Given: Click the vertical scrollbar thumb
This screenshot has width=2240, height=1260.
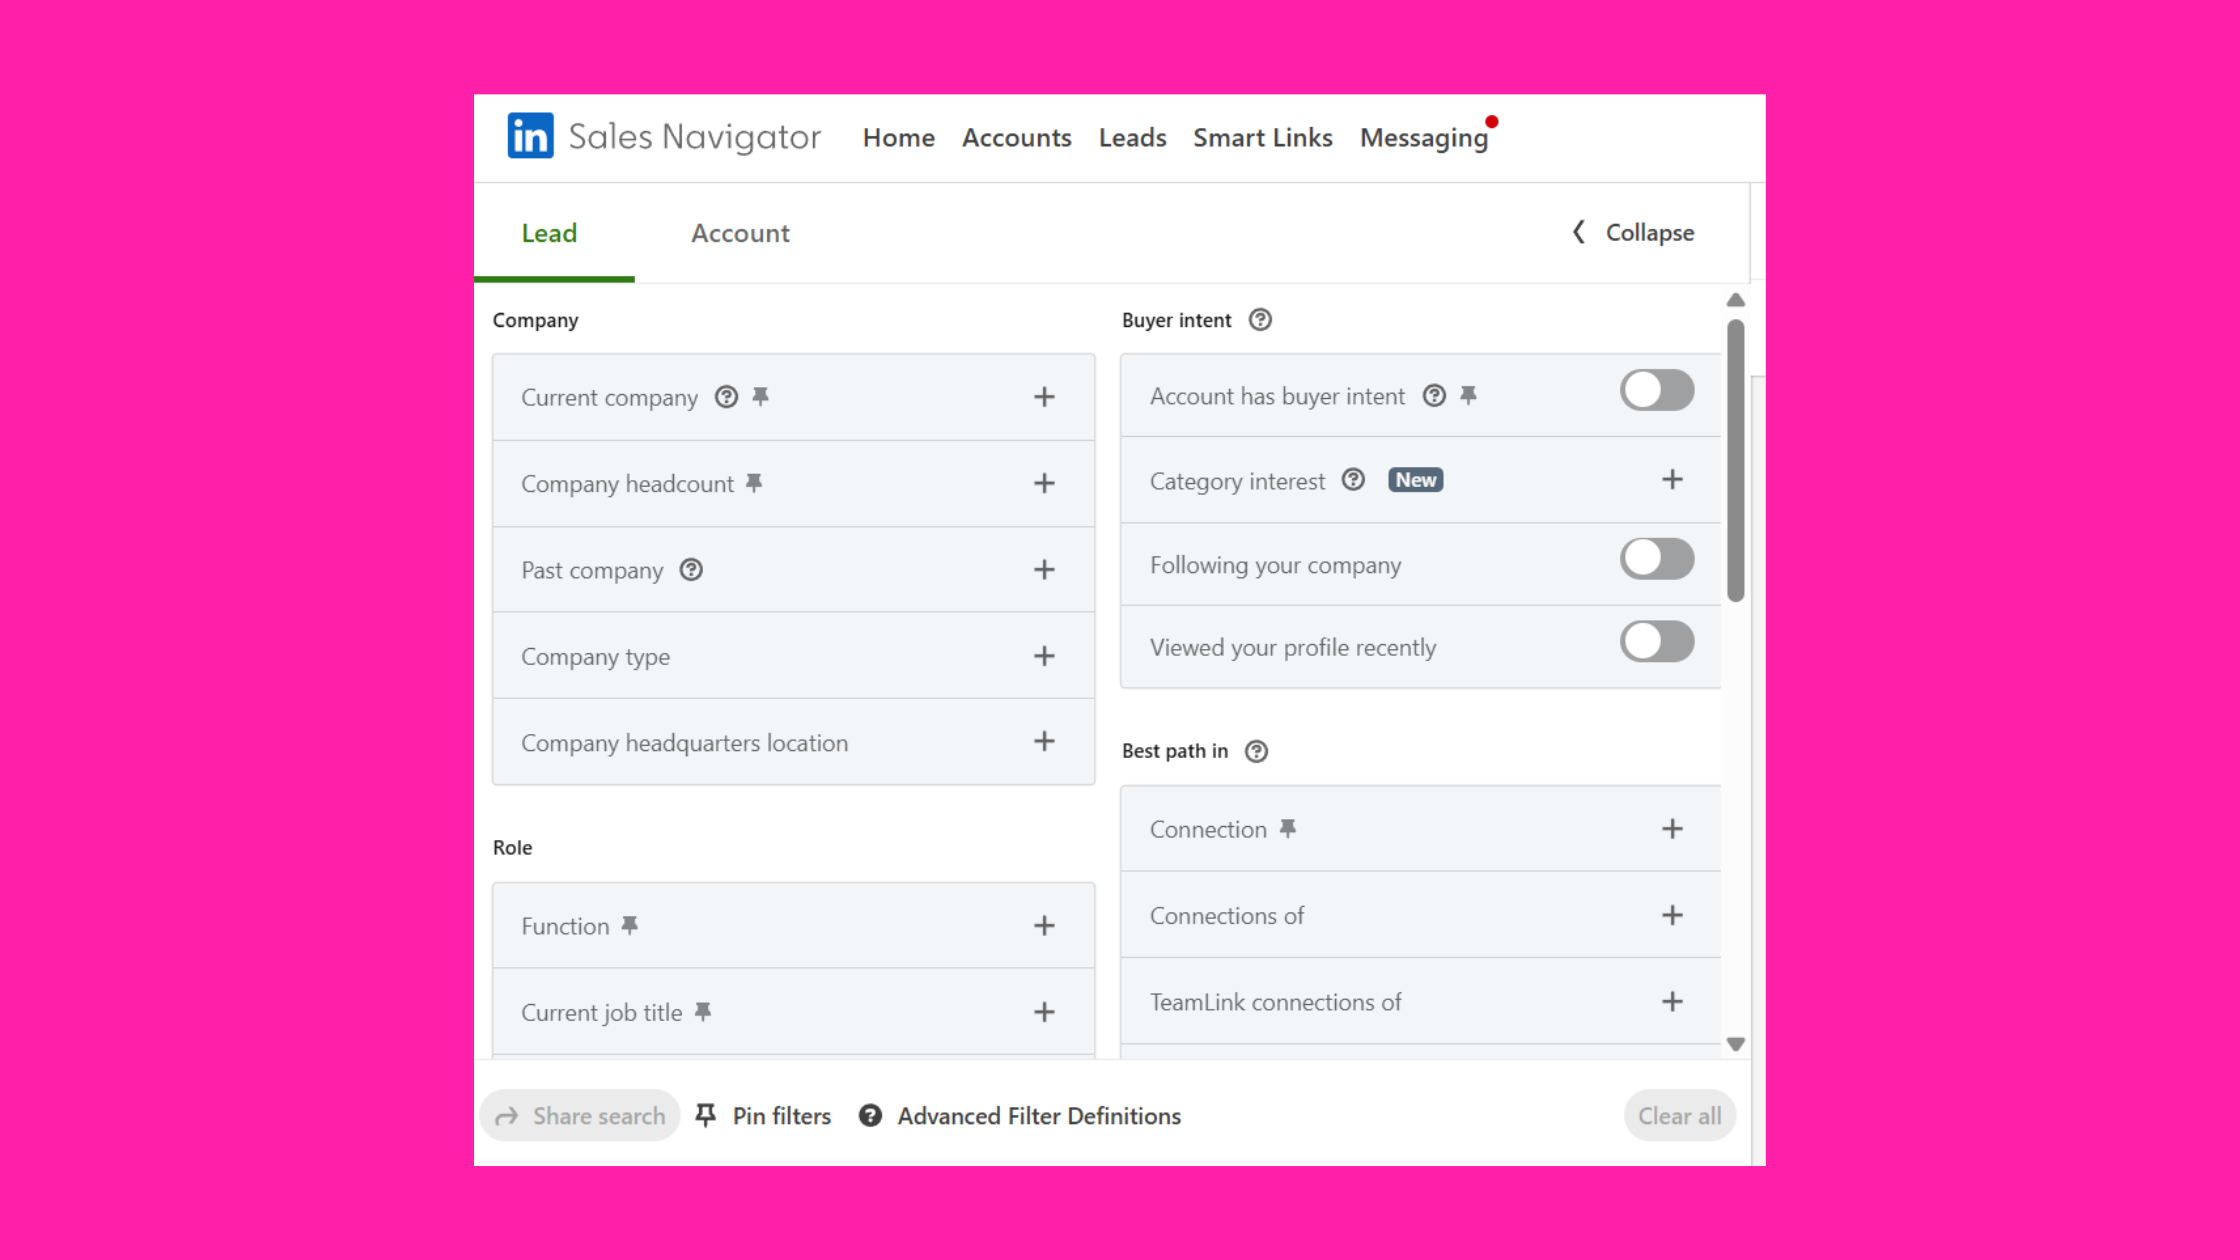Looking at the screenshot, I should [x=1736, y=460].
